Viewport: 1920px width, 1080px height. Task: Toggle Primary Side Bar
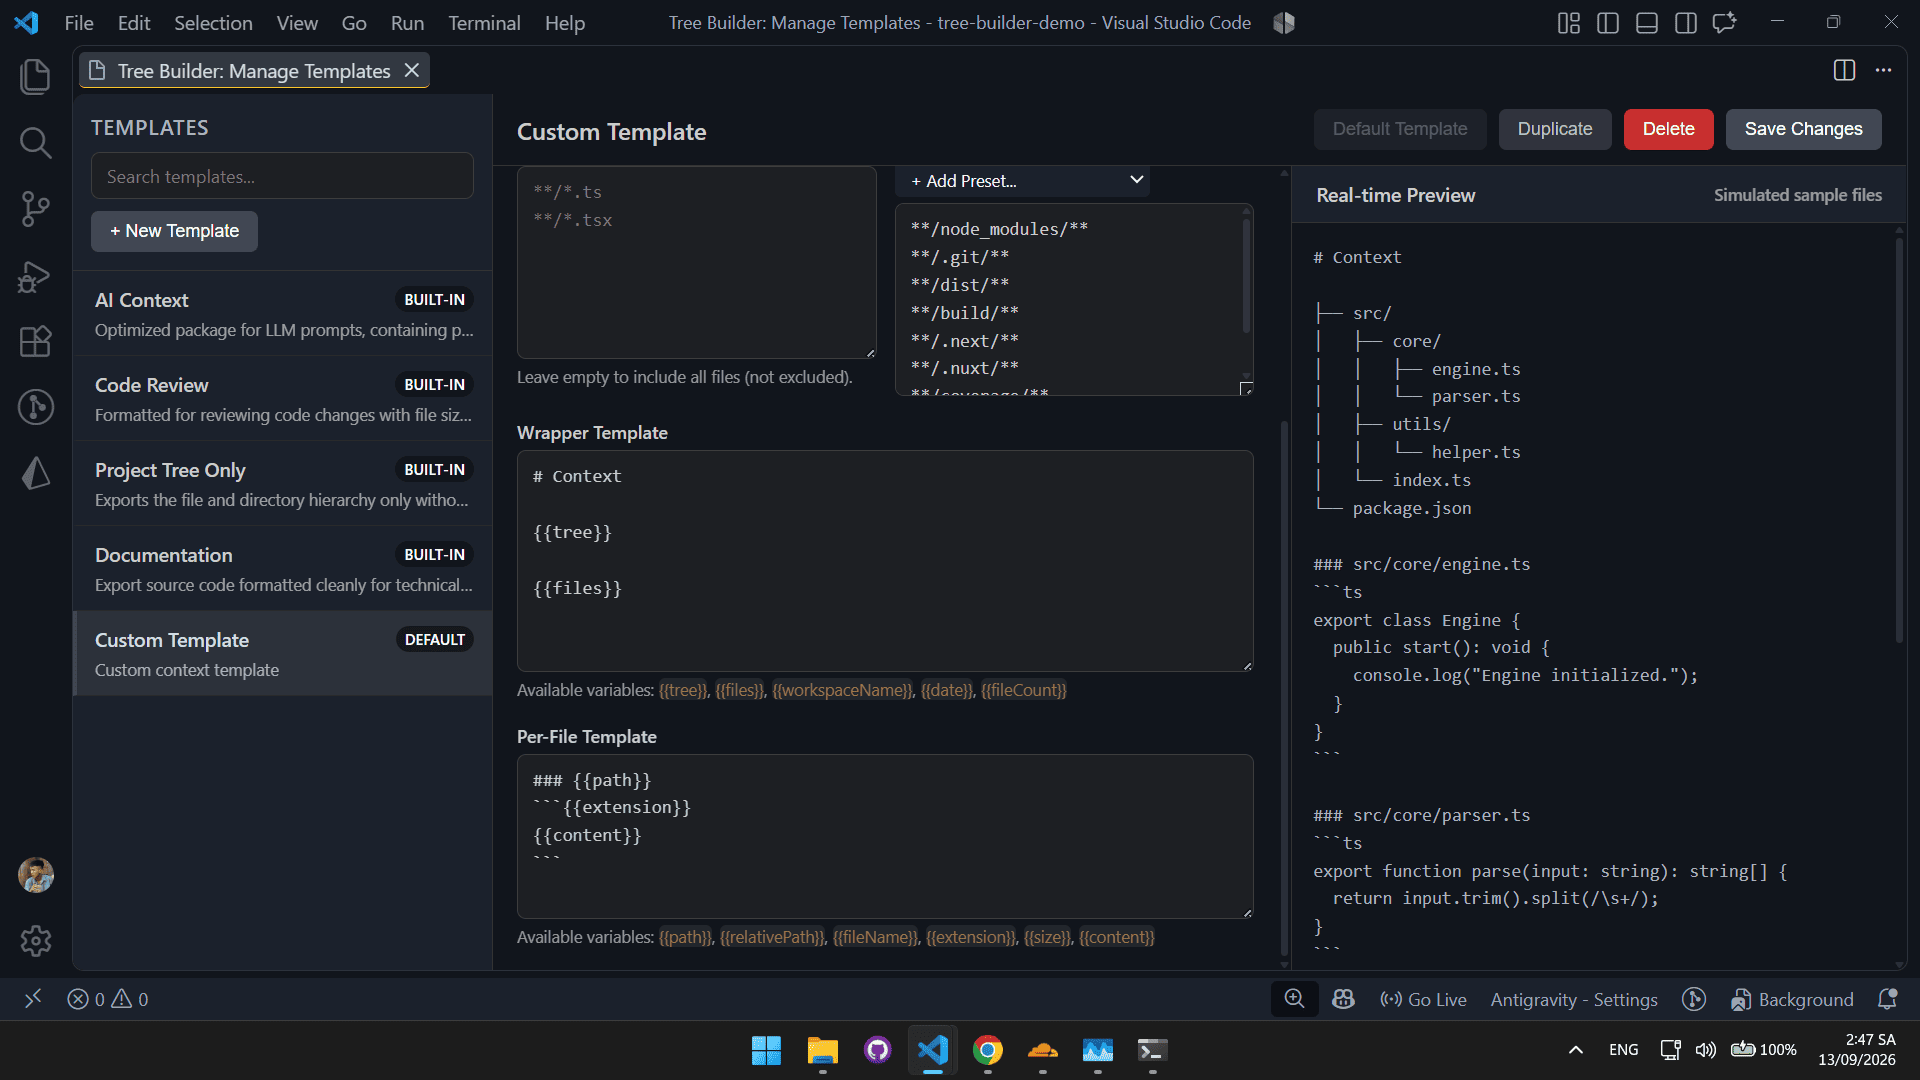pyautogui.click(x=1608, y=23)
